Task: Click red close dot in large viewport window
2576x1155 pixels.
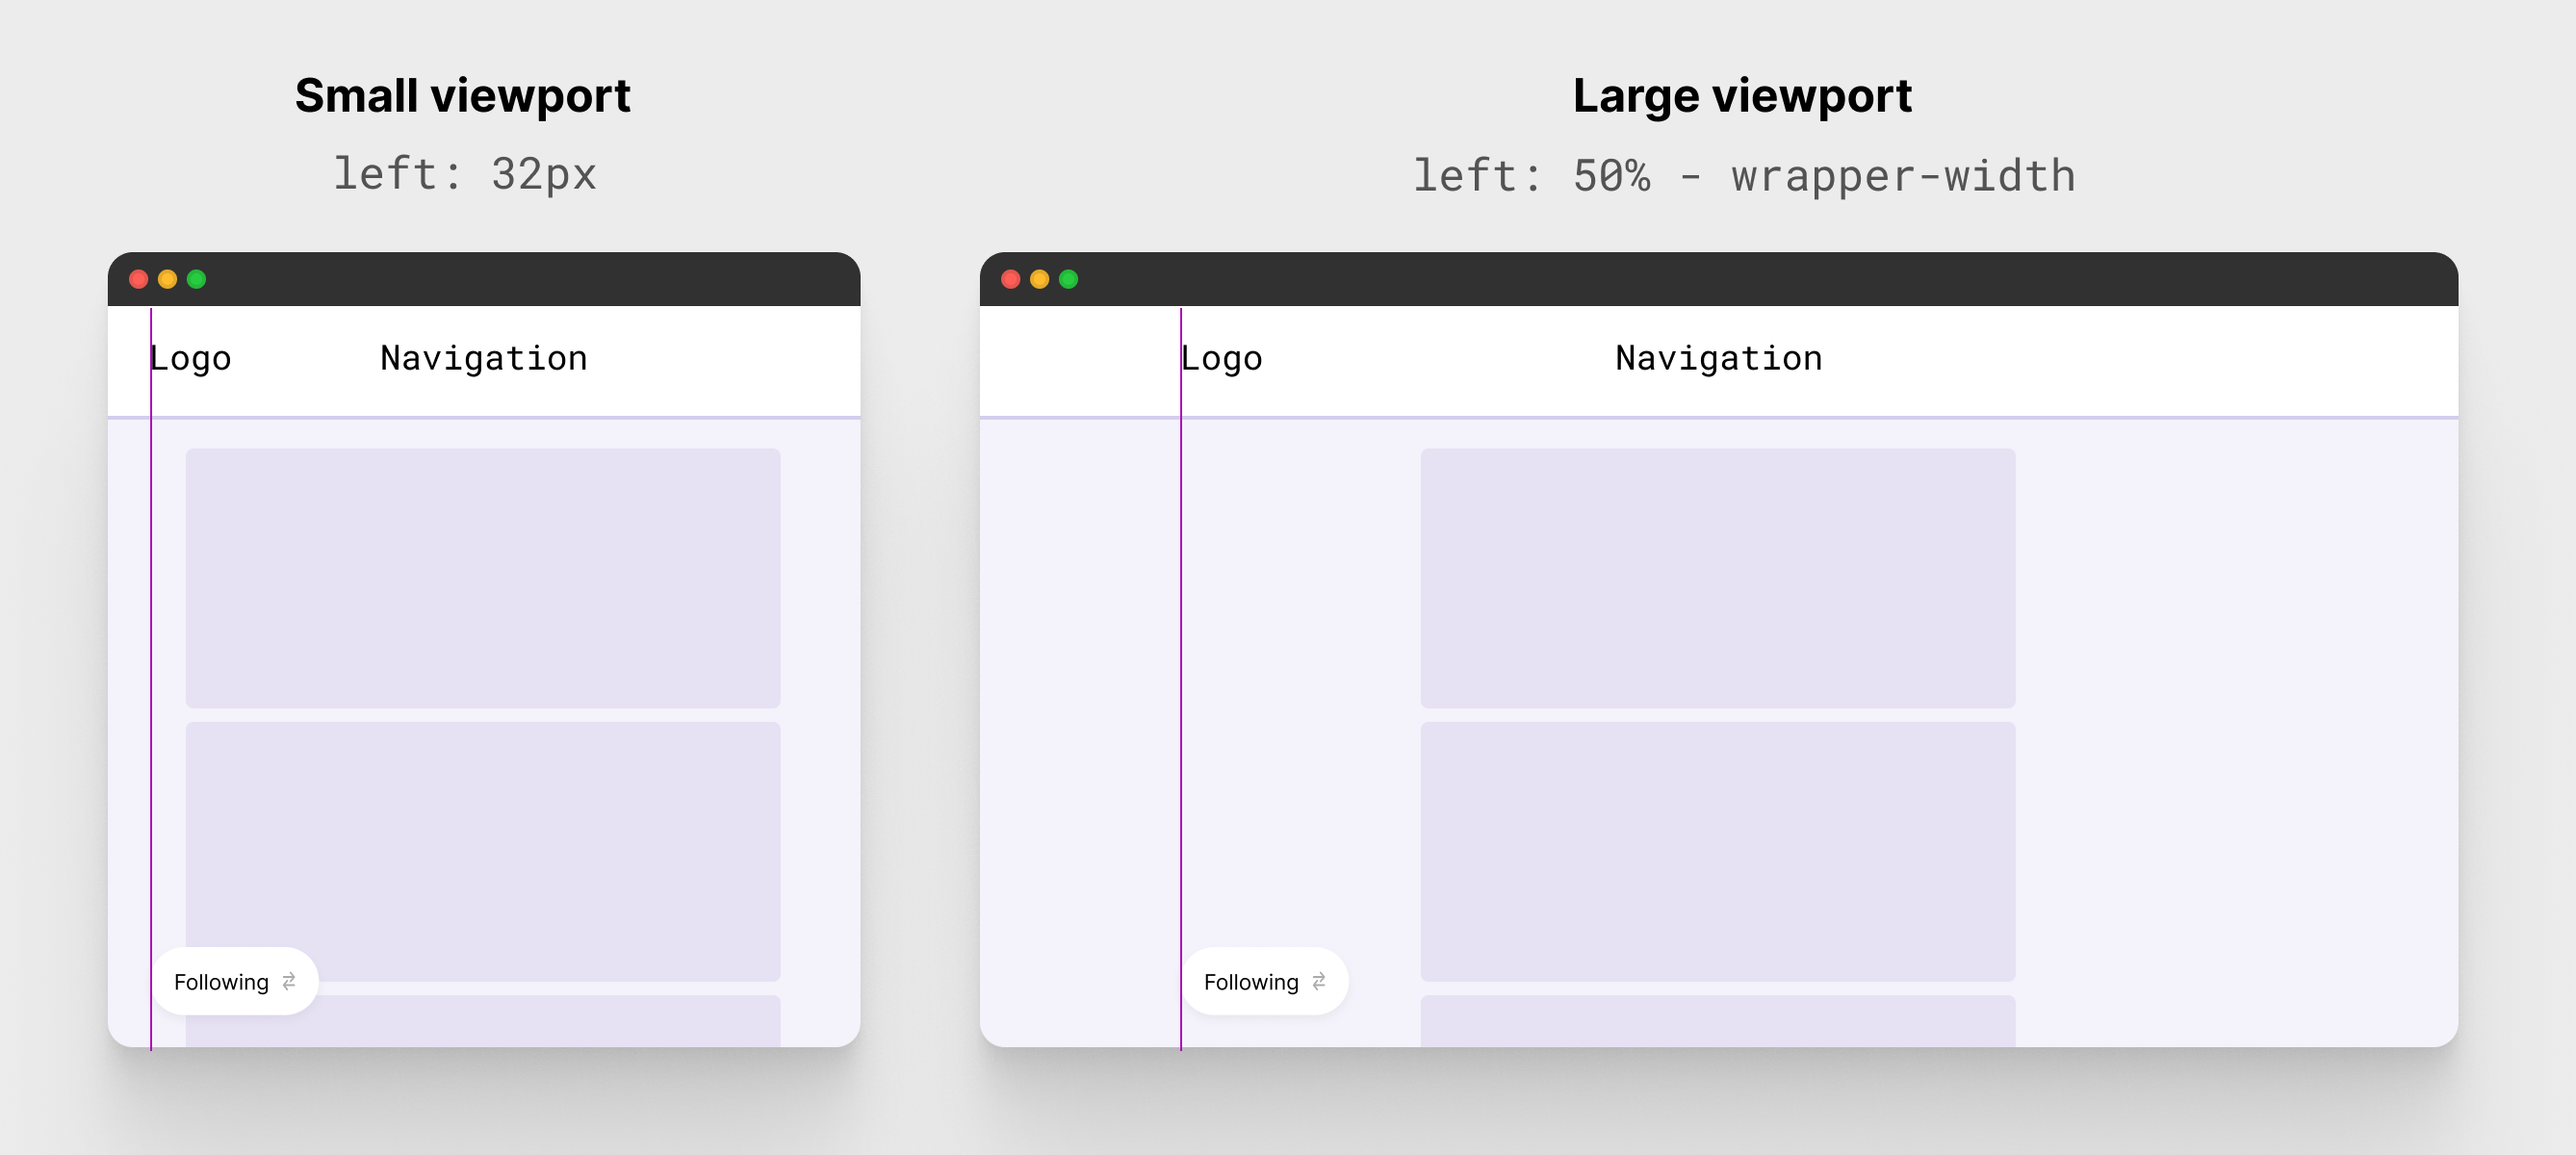Action: click(1011, 279)
